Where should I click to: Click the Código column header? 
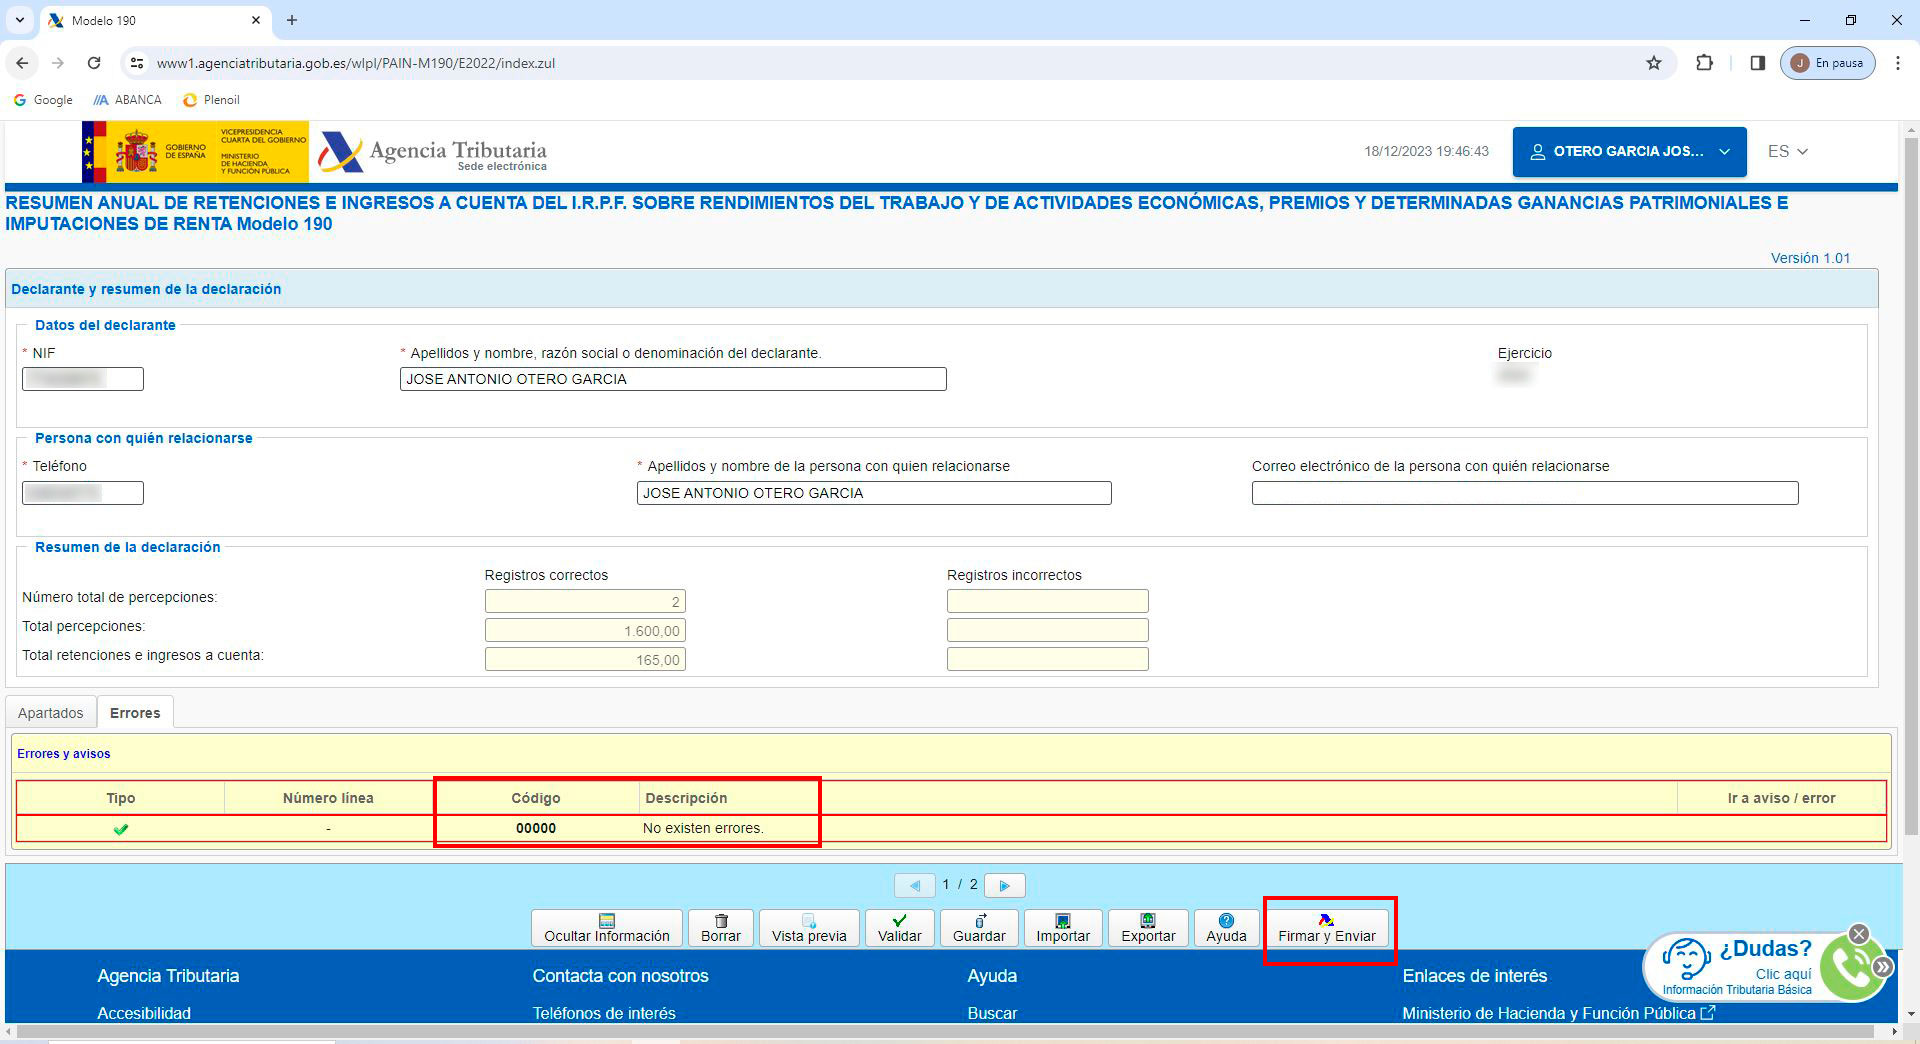536,798
